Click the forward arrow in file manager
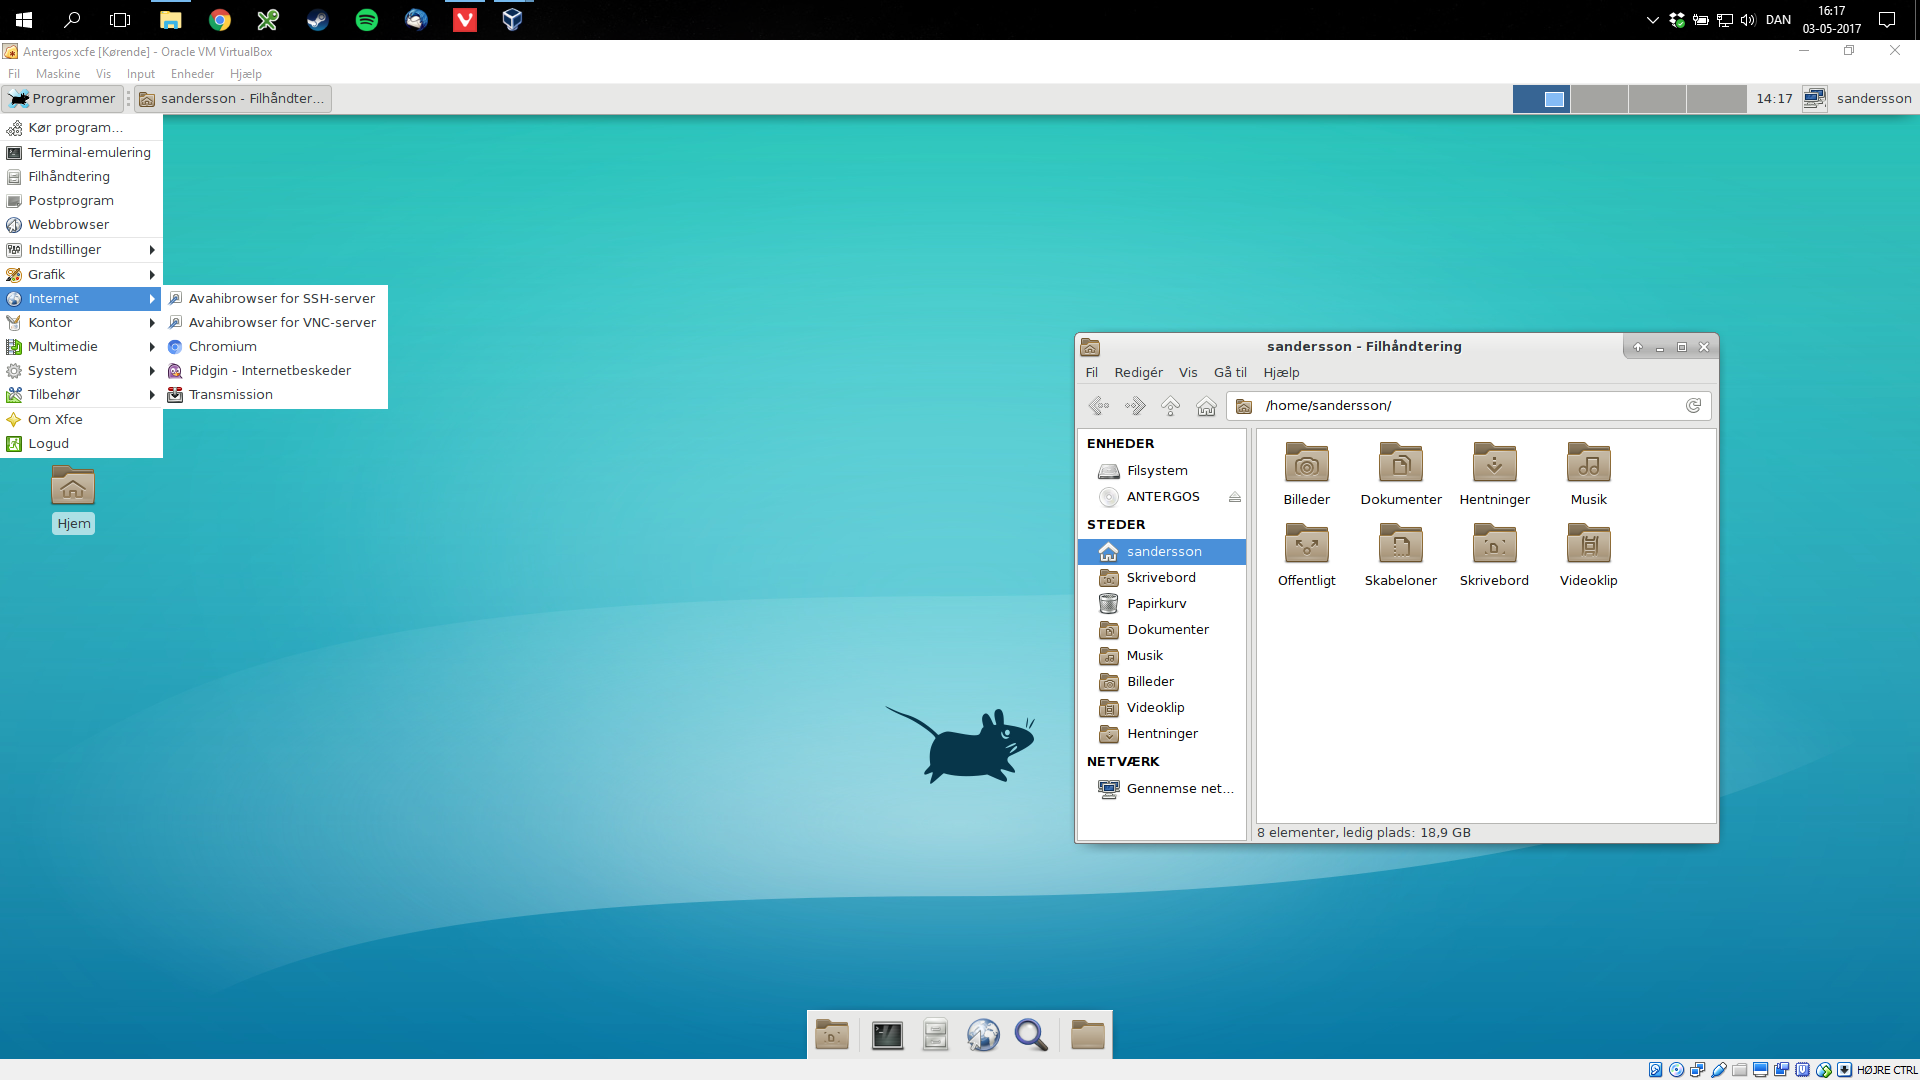This screenshot has height=1080, width=1920. 1134,405
